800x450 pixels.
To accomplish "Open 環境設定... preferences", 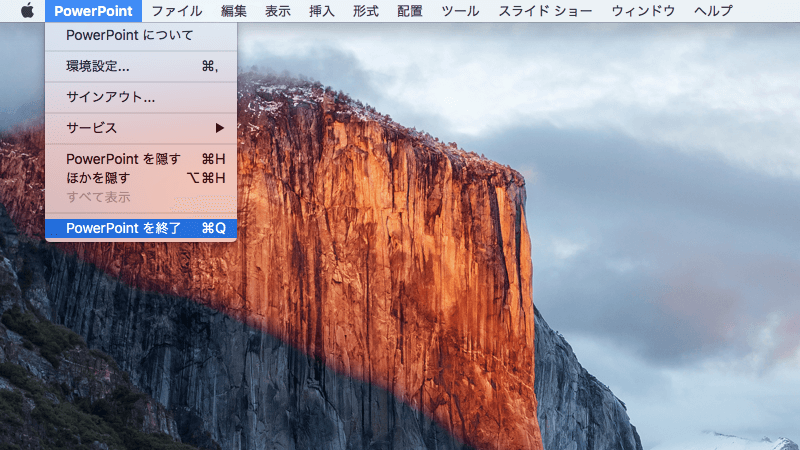I will click(141, 66).
